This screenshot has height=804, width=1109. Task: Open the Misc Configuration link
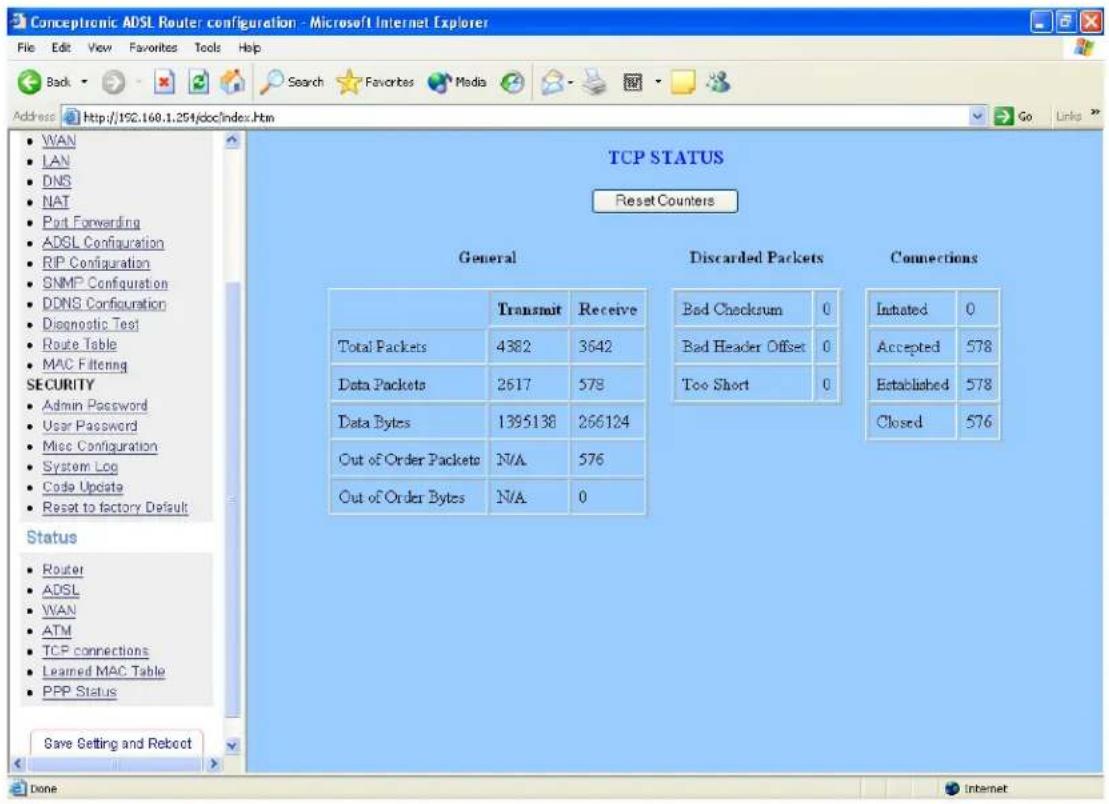pos(100,447)
